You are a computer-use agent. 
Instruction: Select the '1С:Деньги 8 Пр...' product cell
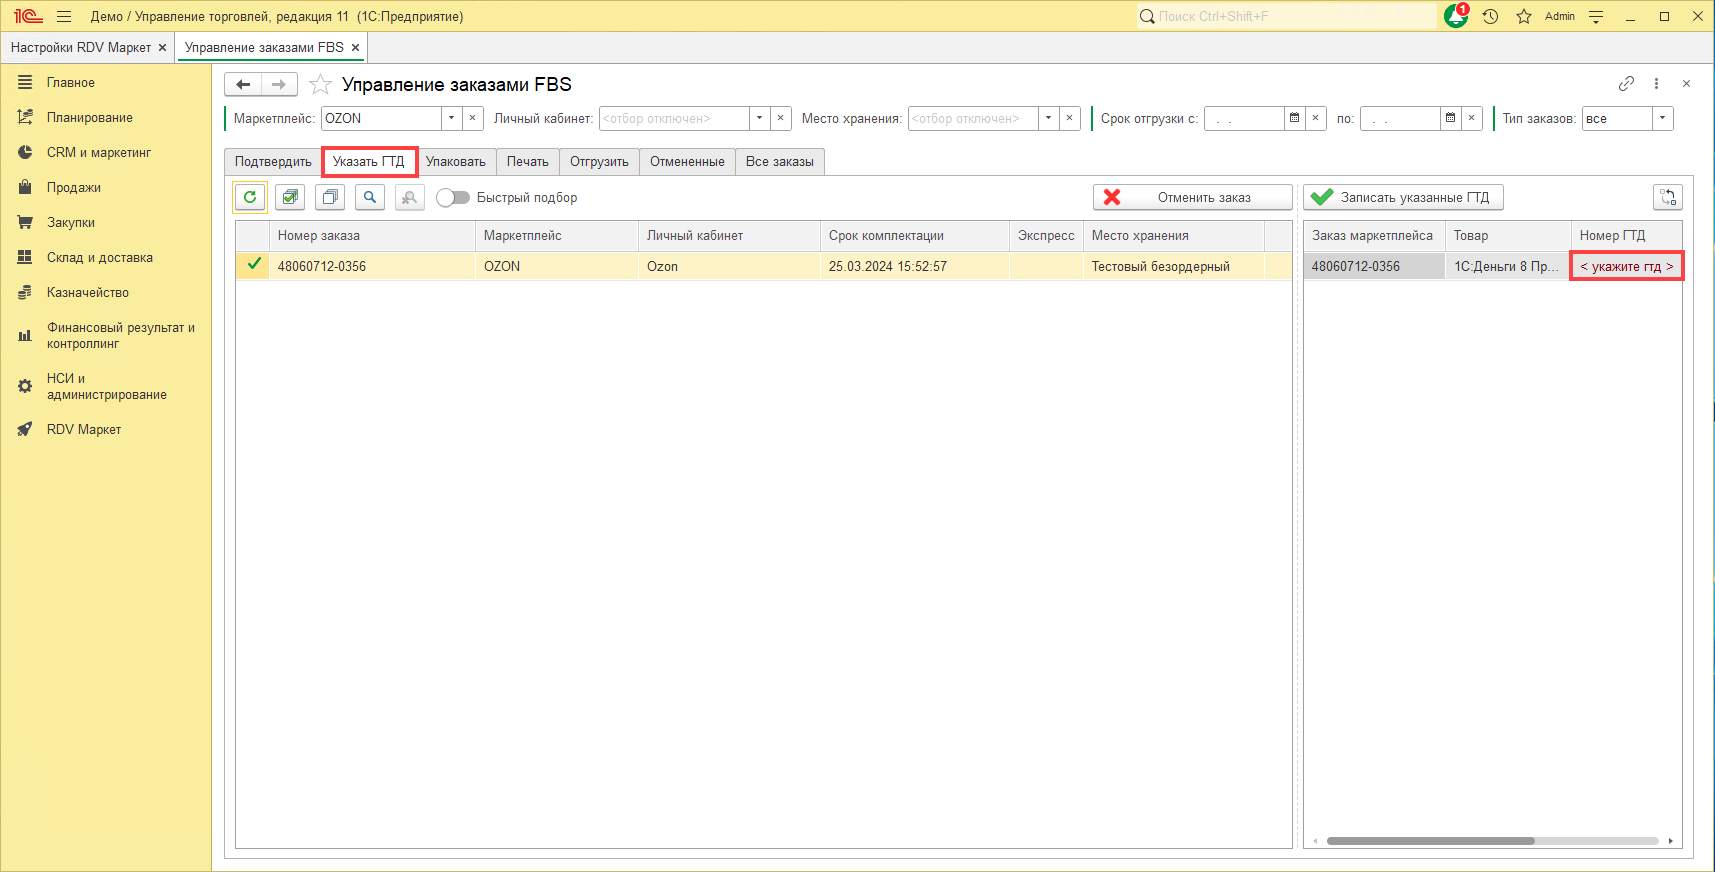coord(1507,266)
